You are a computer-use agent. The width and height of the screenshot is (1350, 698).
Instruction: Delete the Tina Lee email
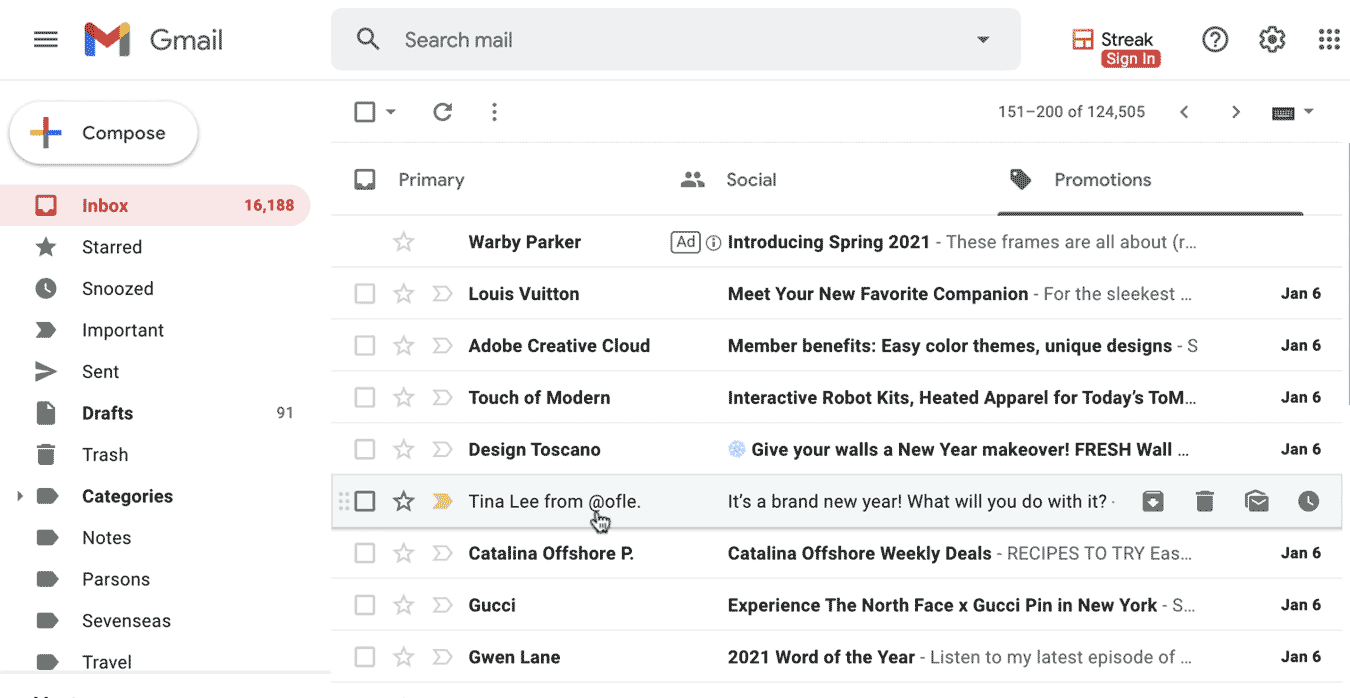coord(1205,501)
